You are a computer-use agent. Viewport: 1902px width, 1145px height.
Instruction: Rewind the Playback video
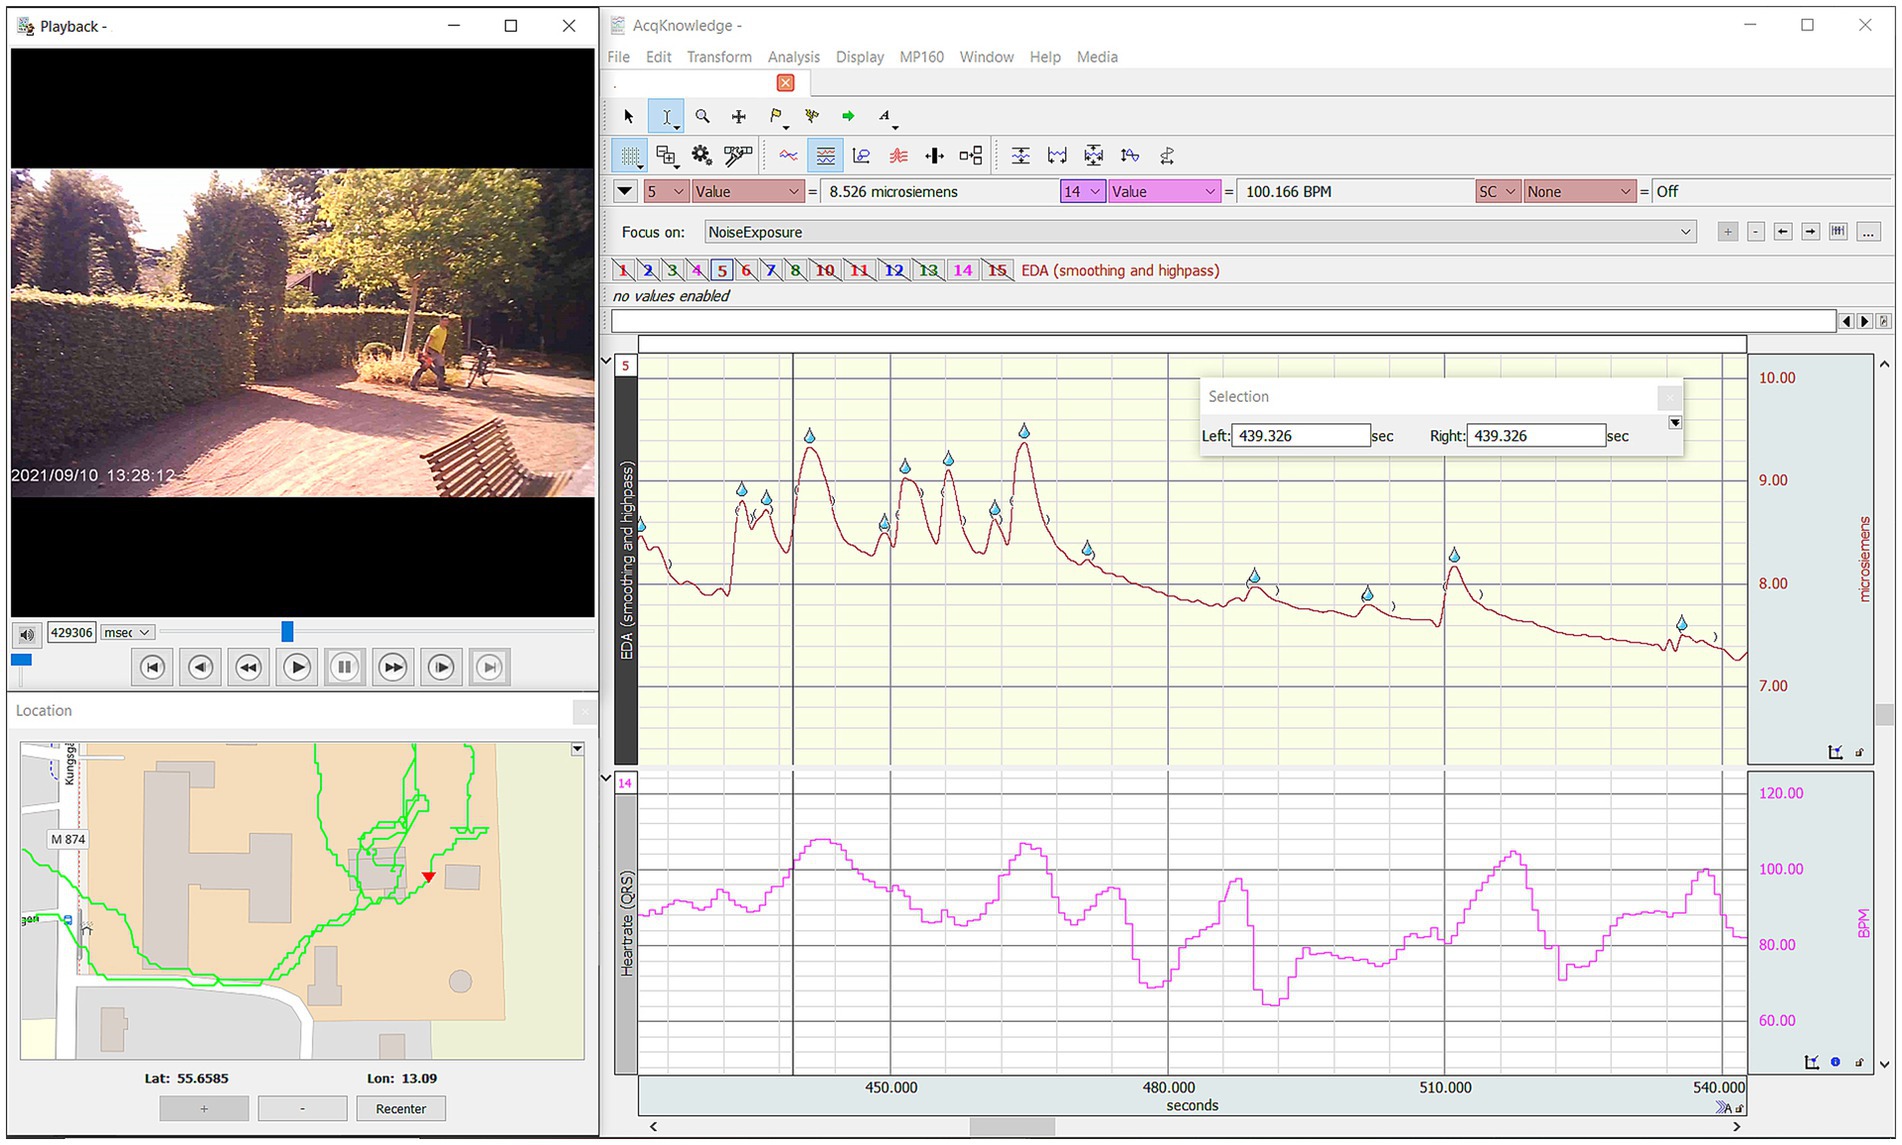point(249,668)
